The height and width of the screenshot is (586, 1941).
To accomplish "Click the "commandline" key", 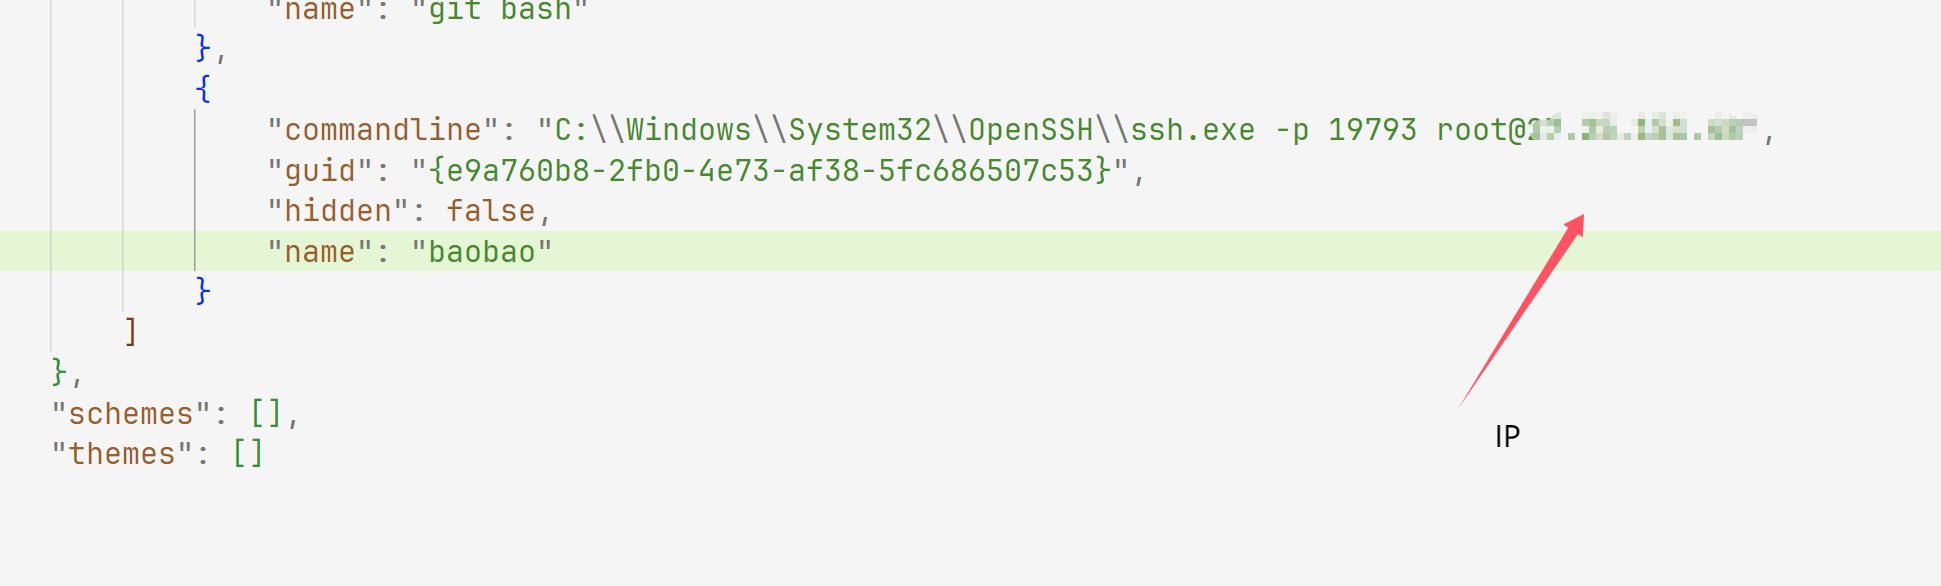I will (383, 130).
